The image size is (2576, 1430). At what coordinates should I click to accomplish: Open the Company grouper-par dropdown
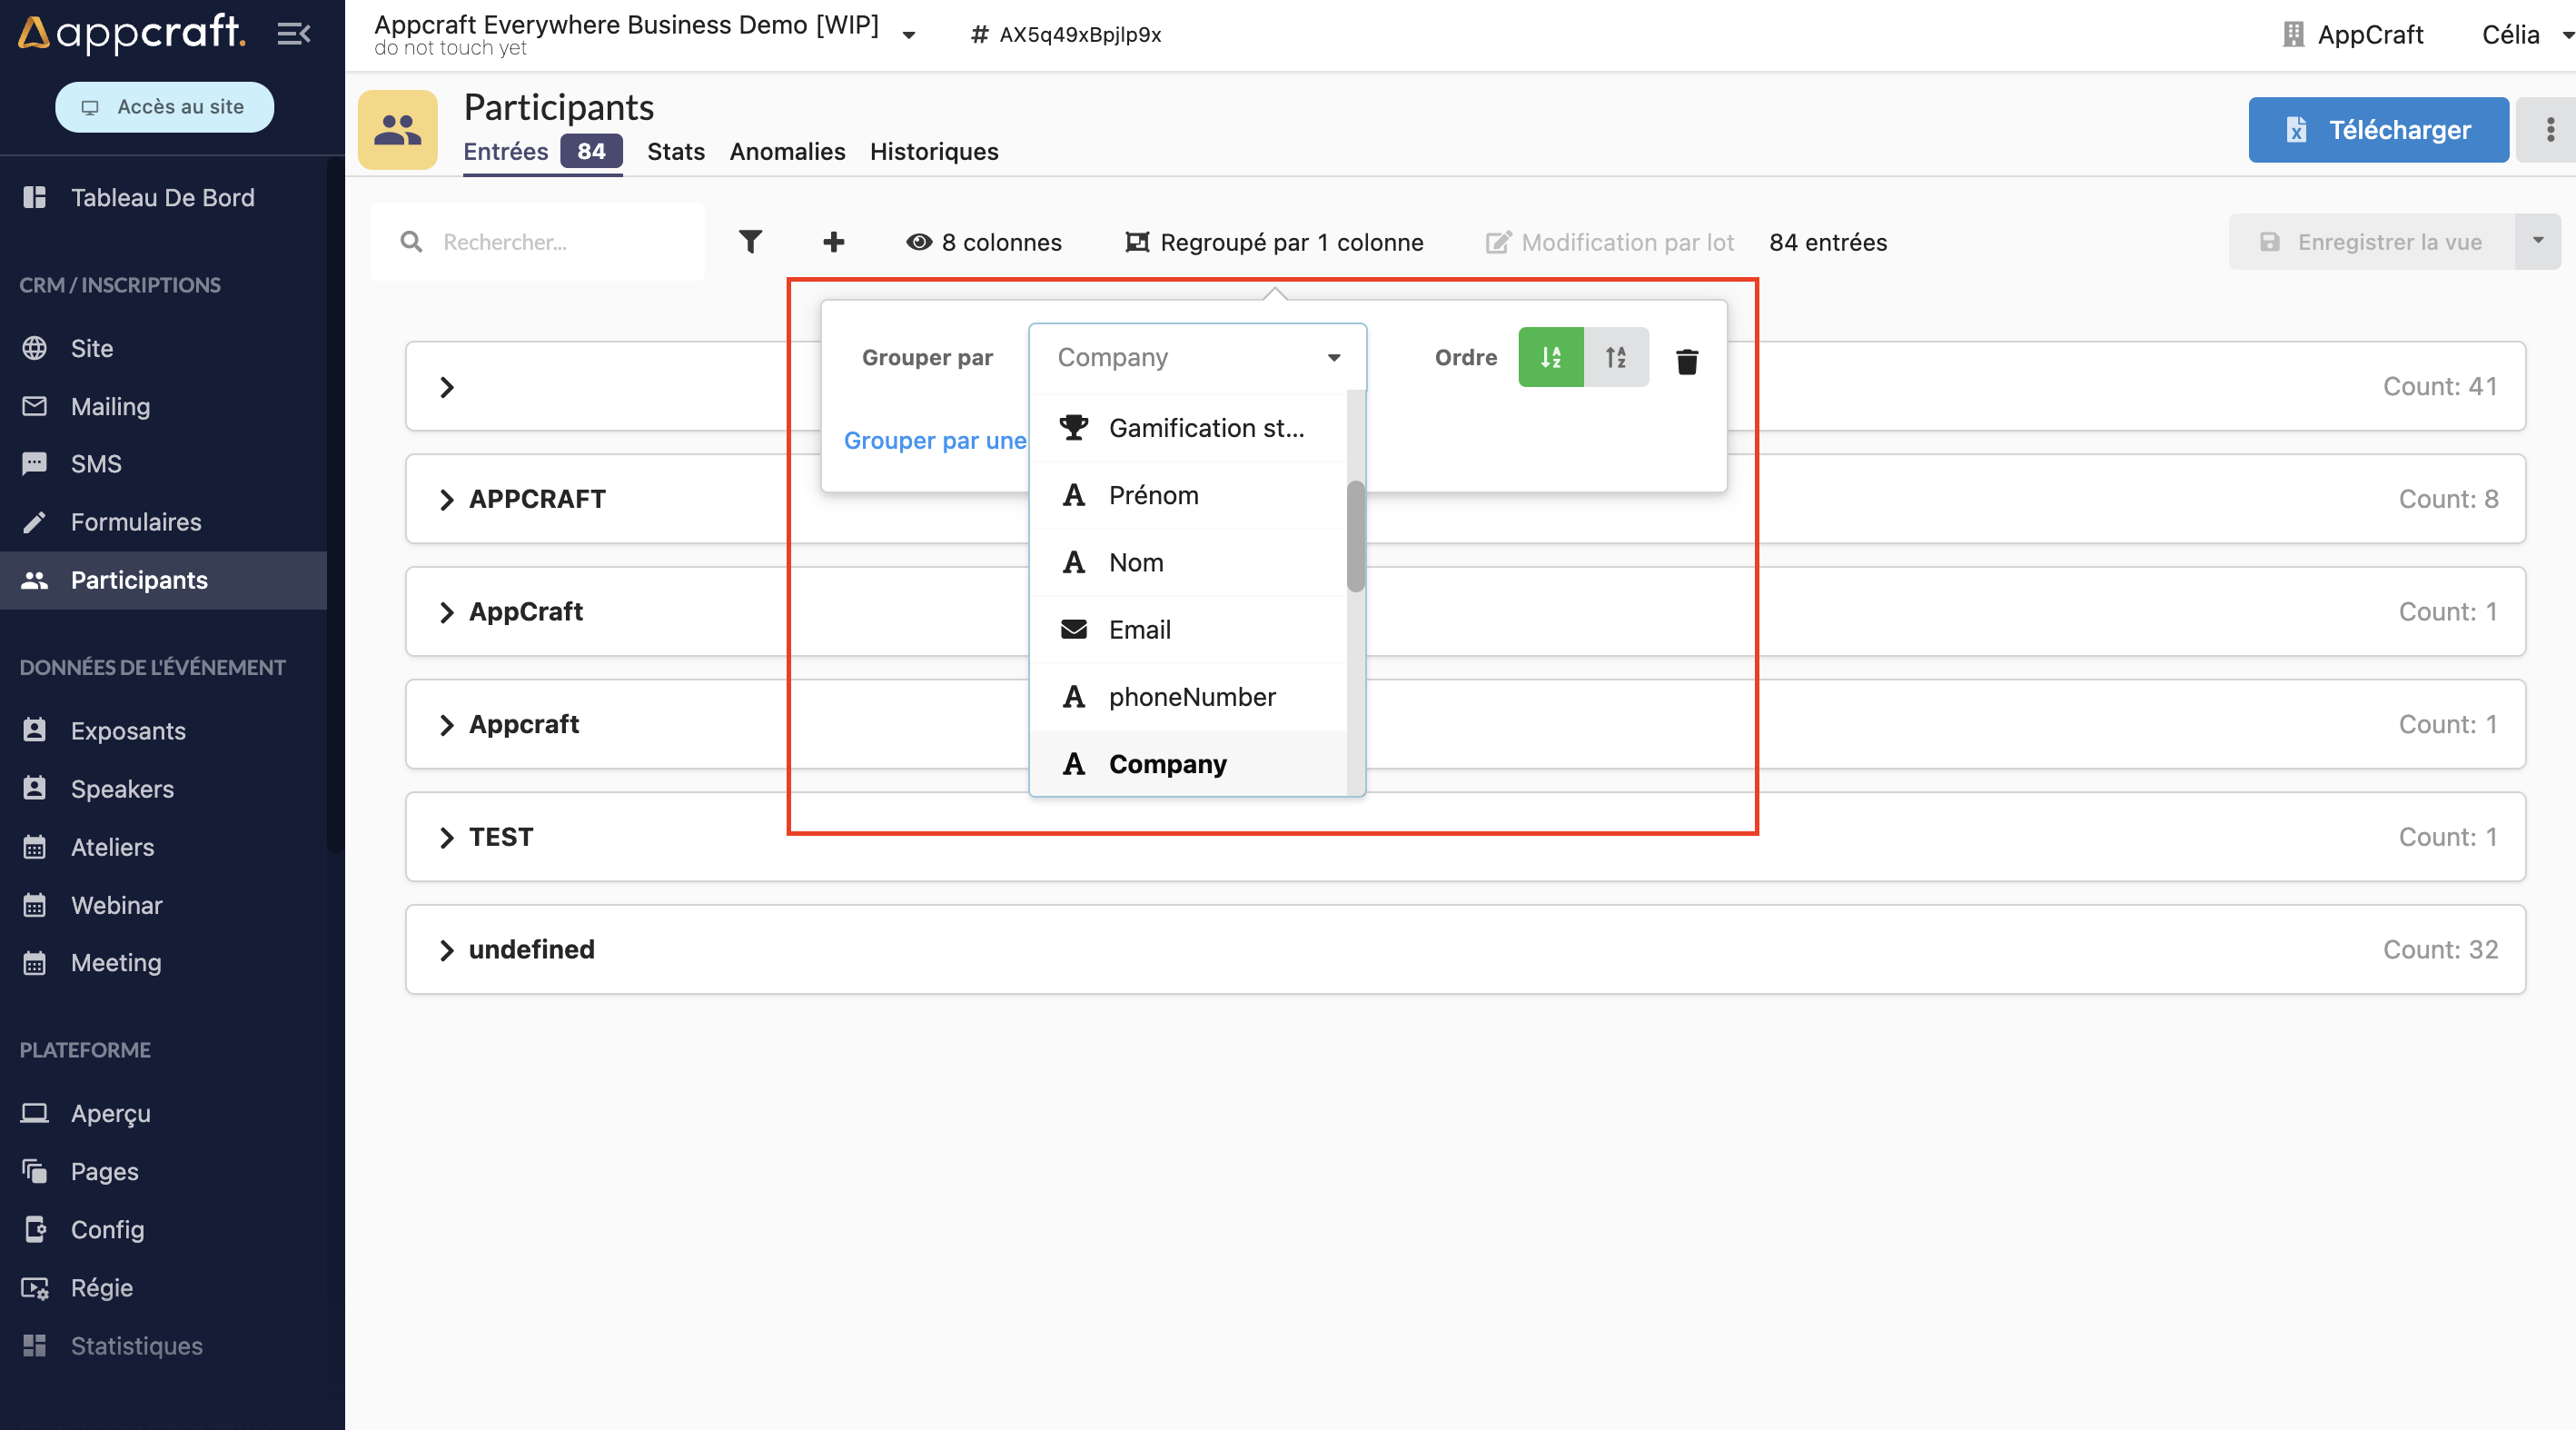(x=1196, y=357)
